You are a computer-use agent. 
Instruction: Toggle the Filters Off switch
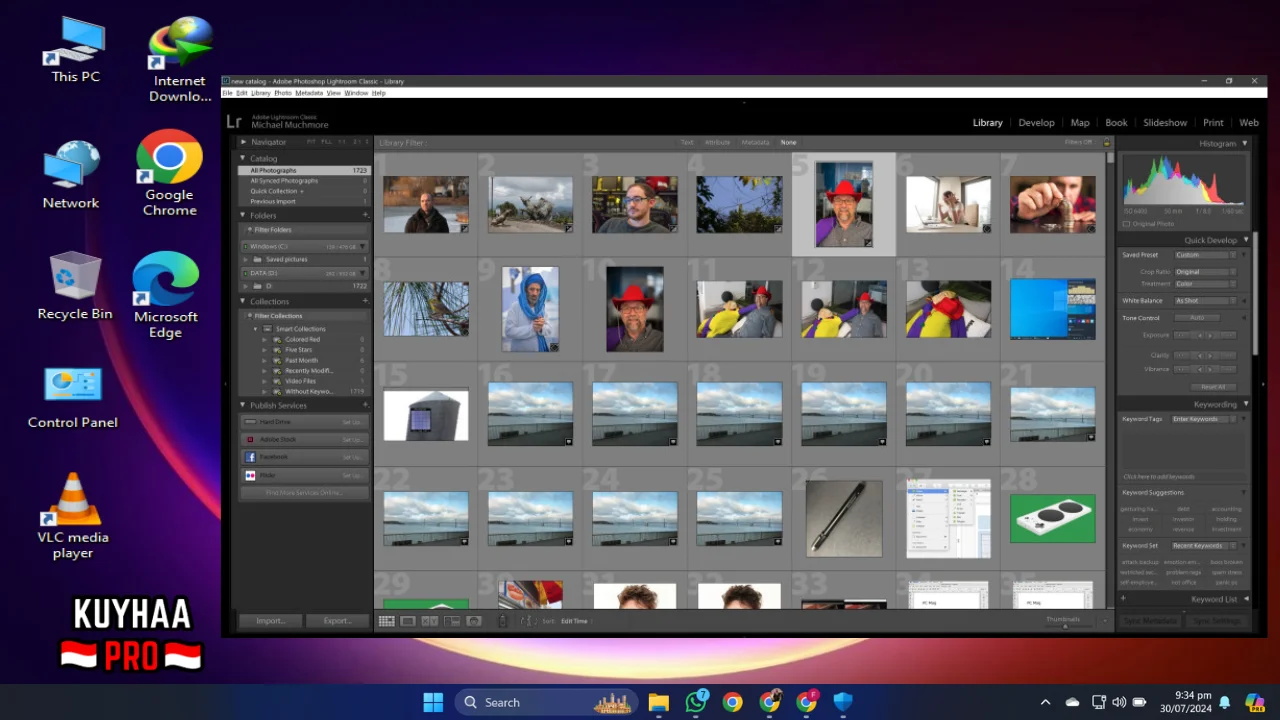(x=1078, y=142)
